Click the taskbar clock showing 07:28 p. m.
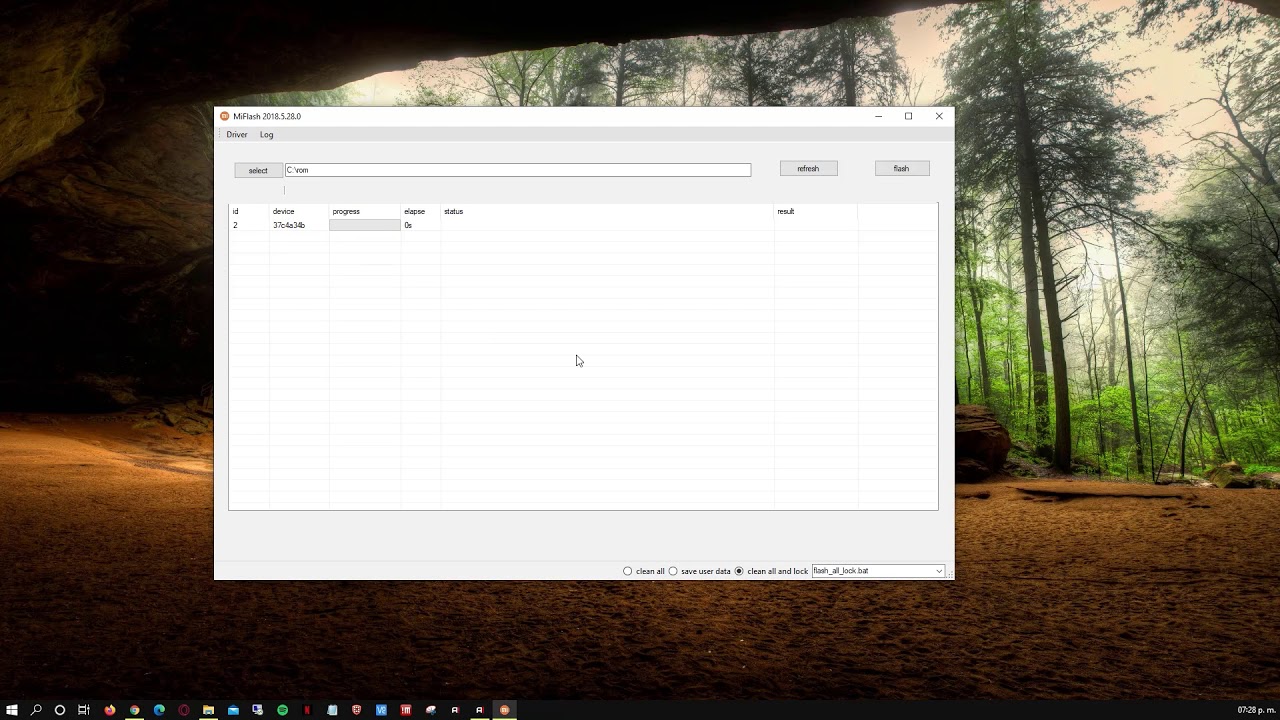This screenshot has height=720, width=1280. [1255, 710]
